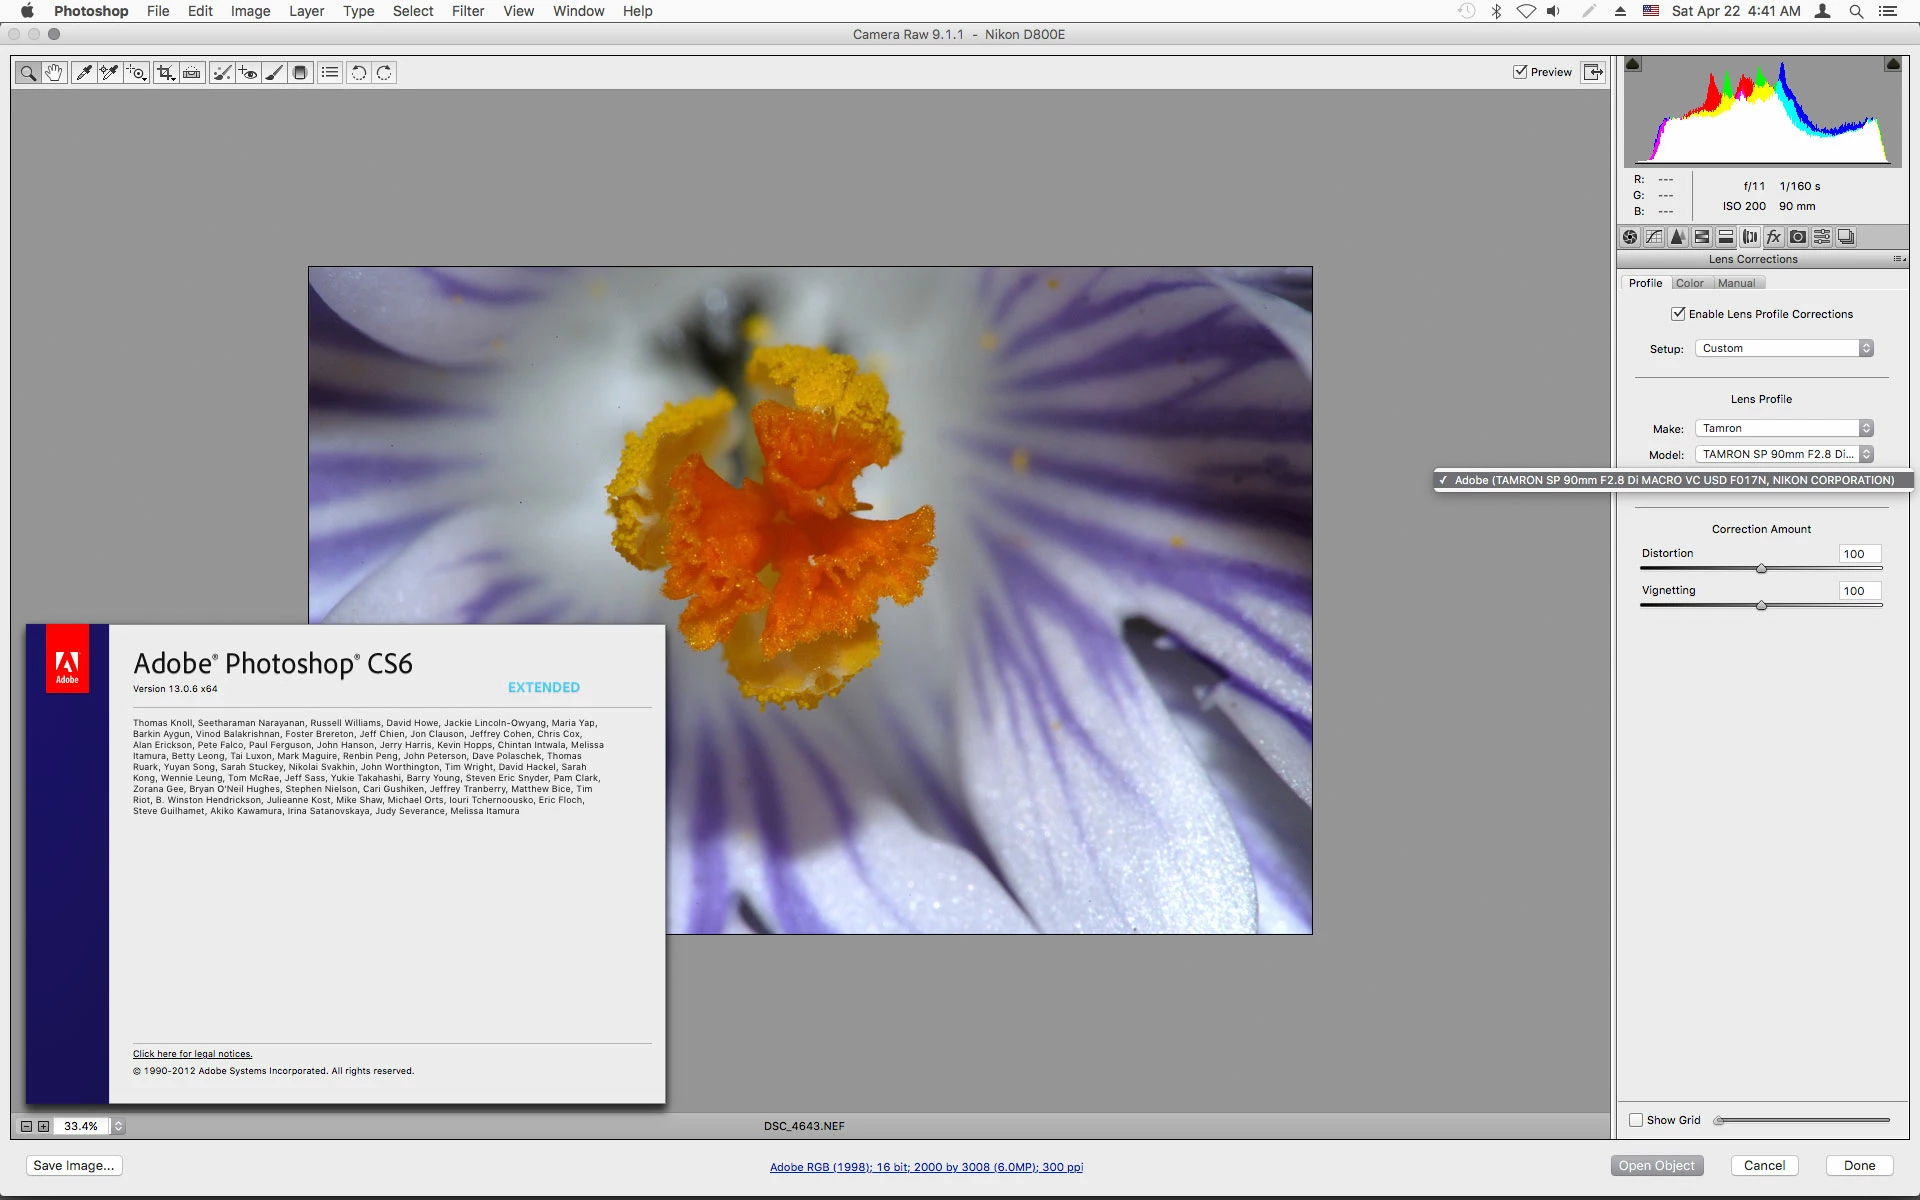Open the zoom level dropdown arrows
Screen dimensions: 1920x1200
(x=118, y=1126)
